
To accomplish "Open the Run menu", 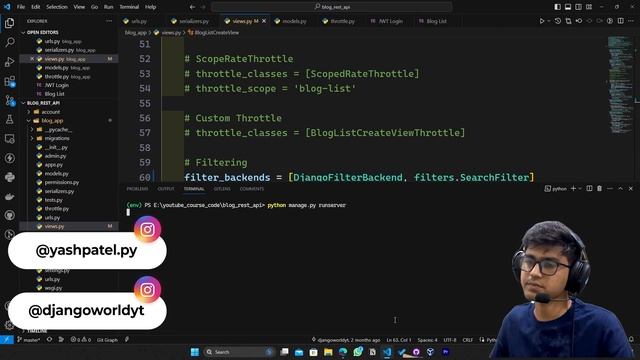I will 108,7.
